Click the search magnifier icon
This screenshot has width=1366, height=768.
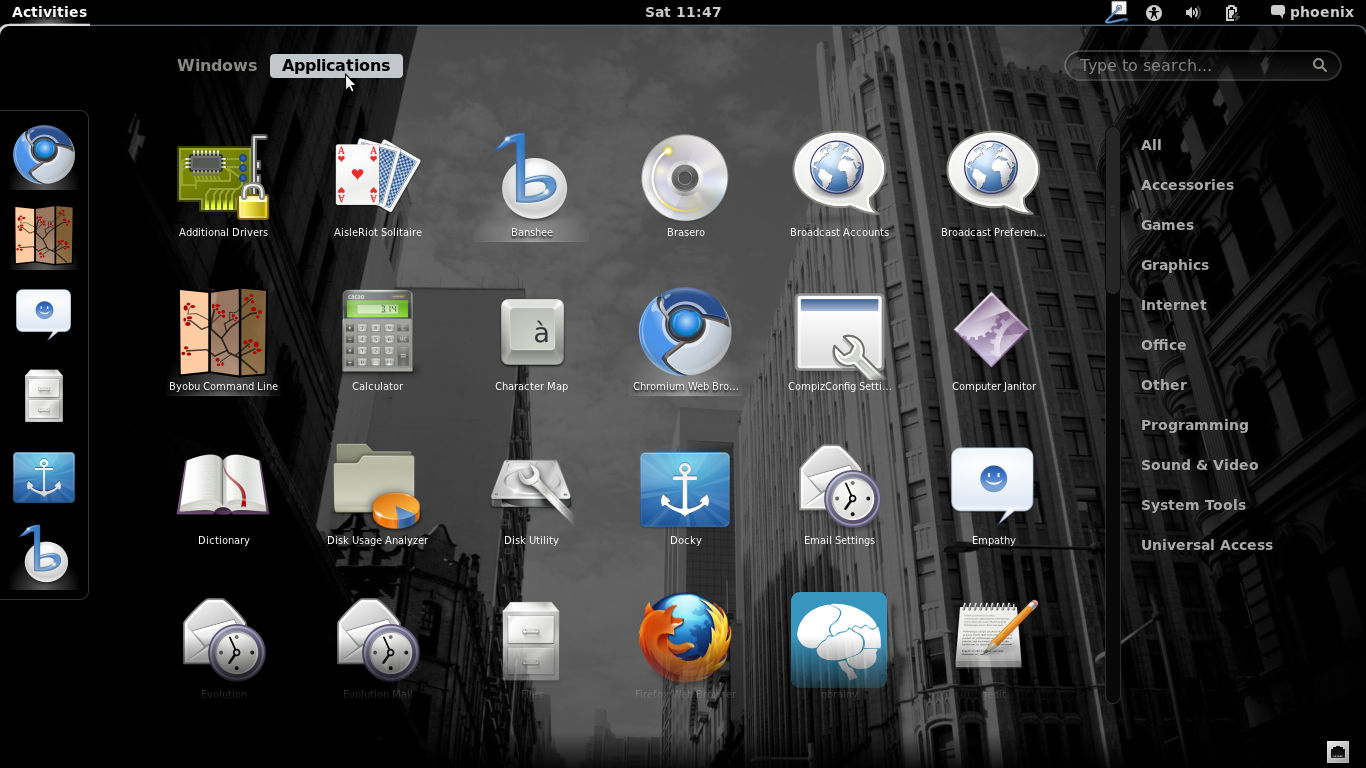[x=1320, y=65]
